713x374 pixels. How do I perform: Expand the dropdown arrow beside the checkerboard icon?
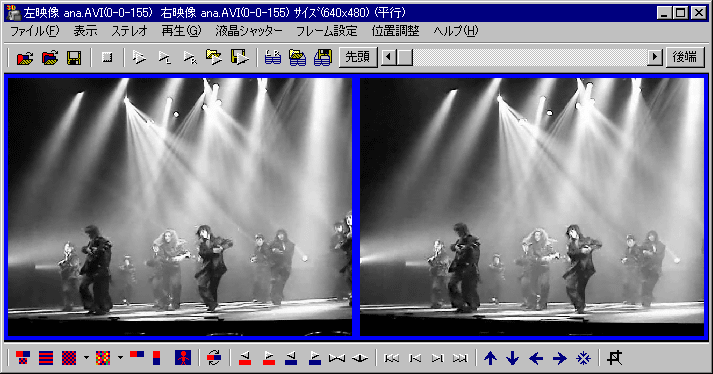(86, 358)
